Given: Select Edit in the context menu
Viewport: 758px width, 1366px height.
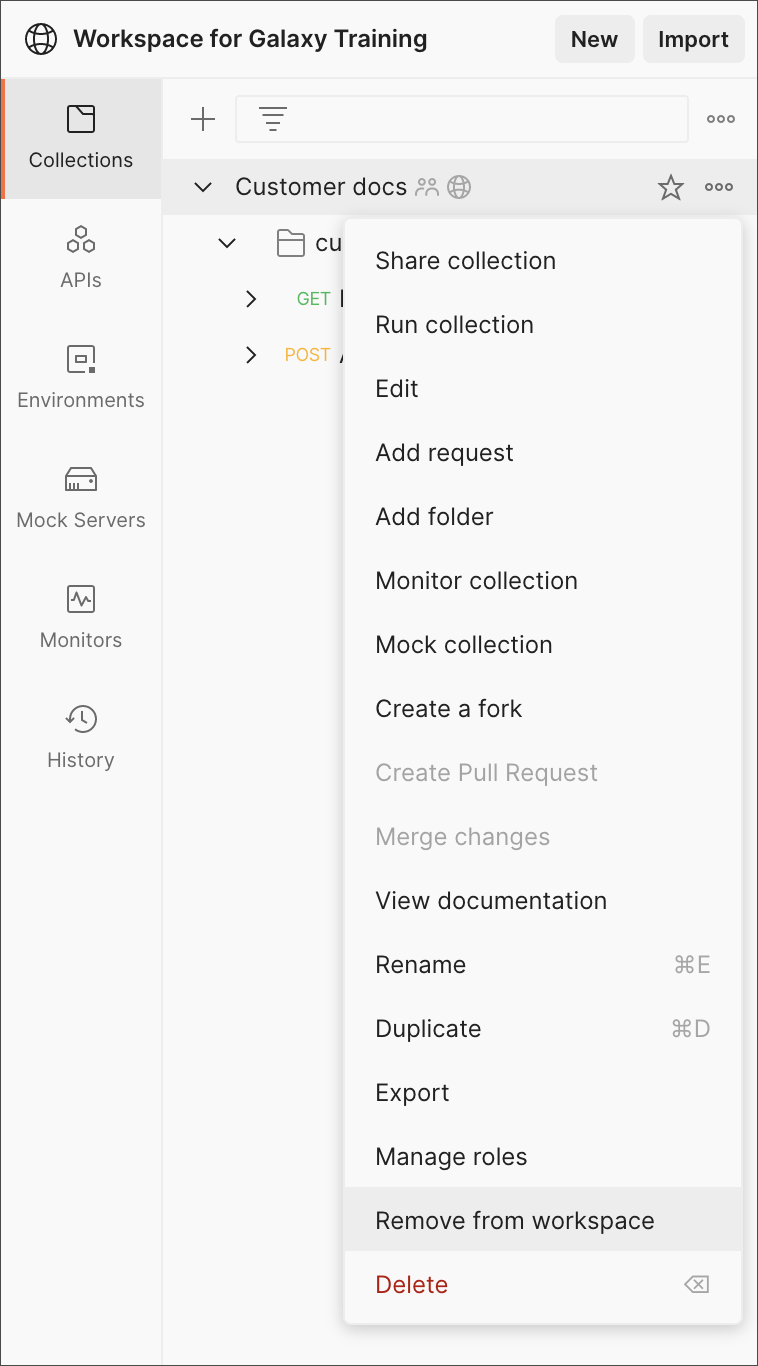Looking at the screenshot, I should [543, 389].
